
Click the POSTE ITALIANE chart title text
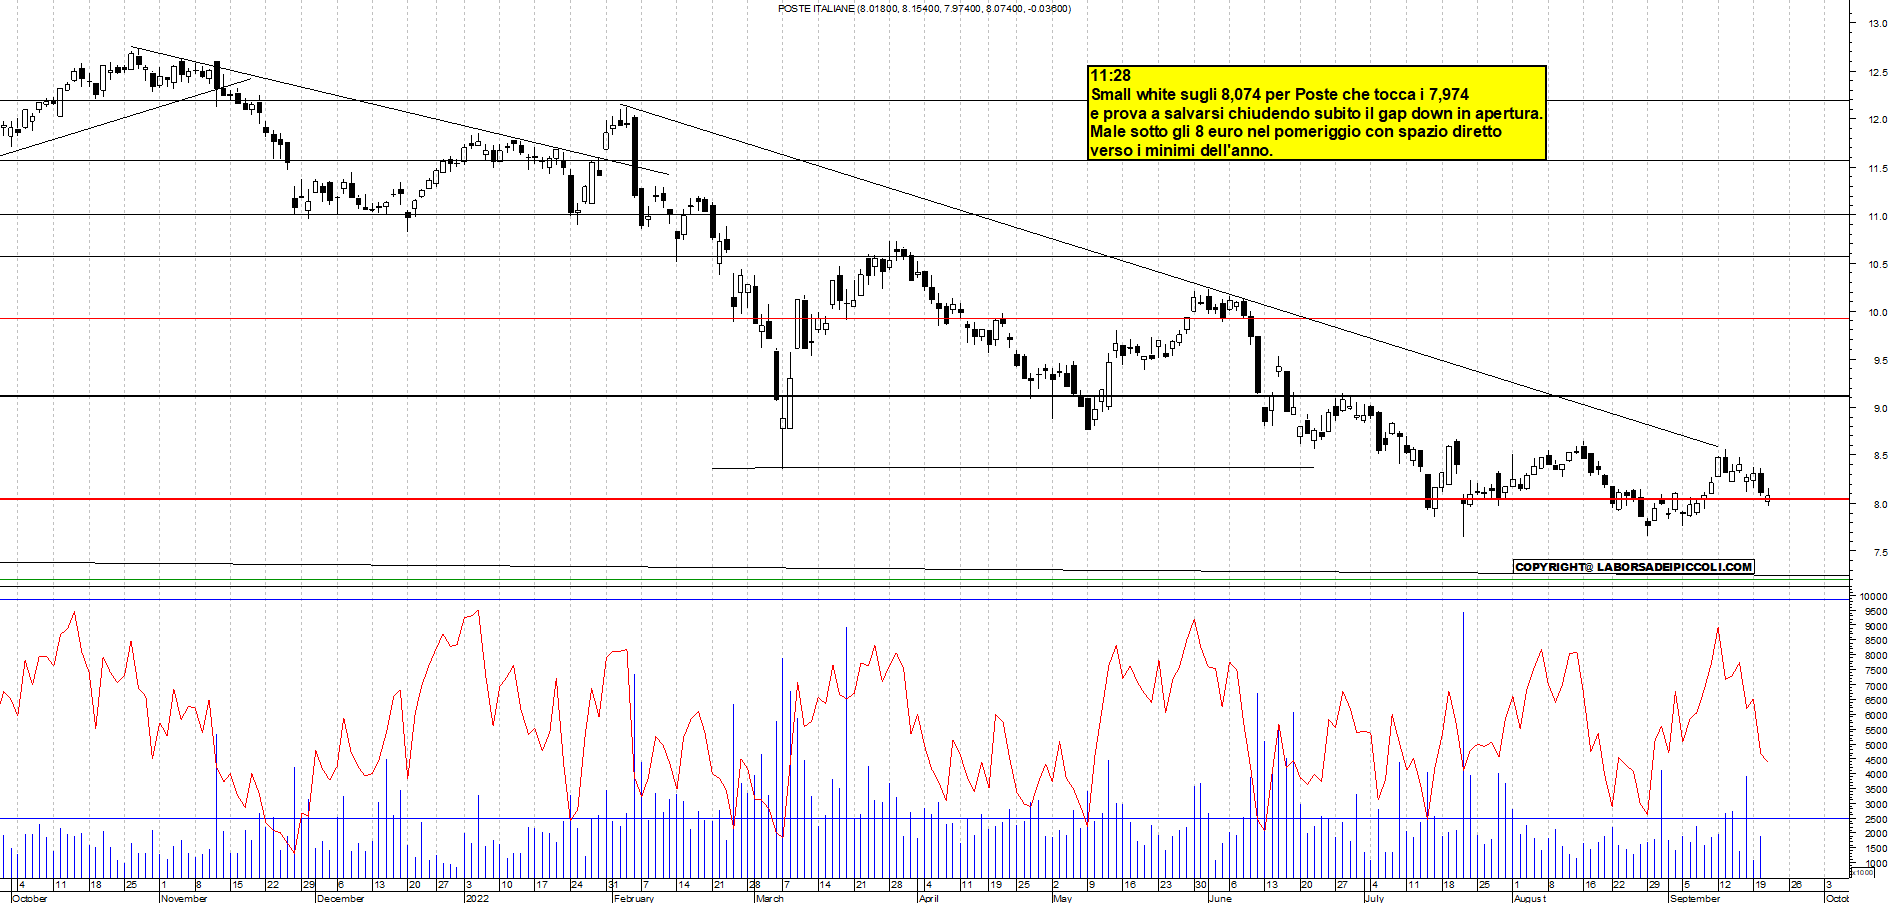coord(924,9)
